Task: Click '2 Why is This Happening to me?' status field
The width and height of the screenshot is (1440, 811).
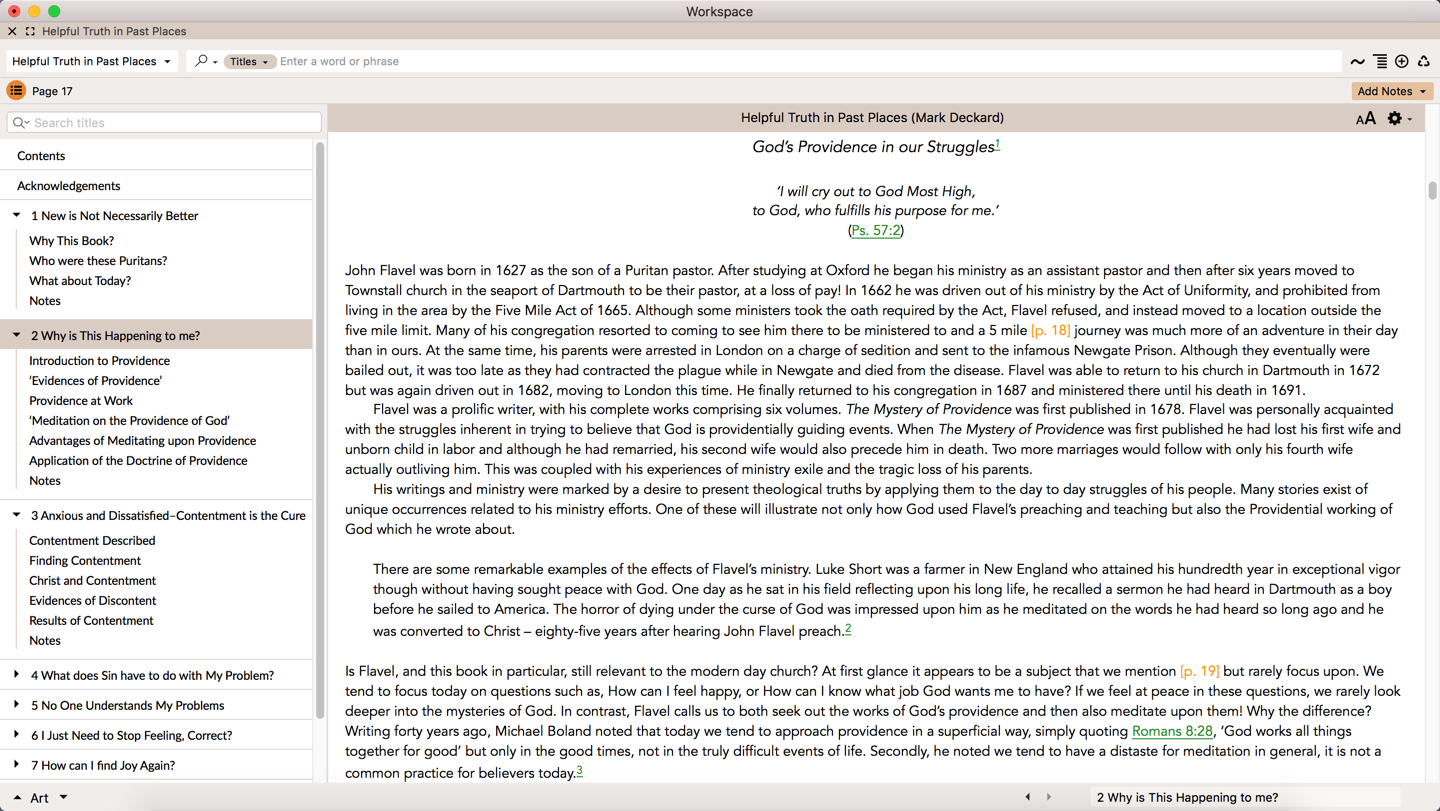Action: (x=1246, y=797)
